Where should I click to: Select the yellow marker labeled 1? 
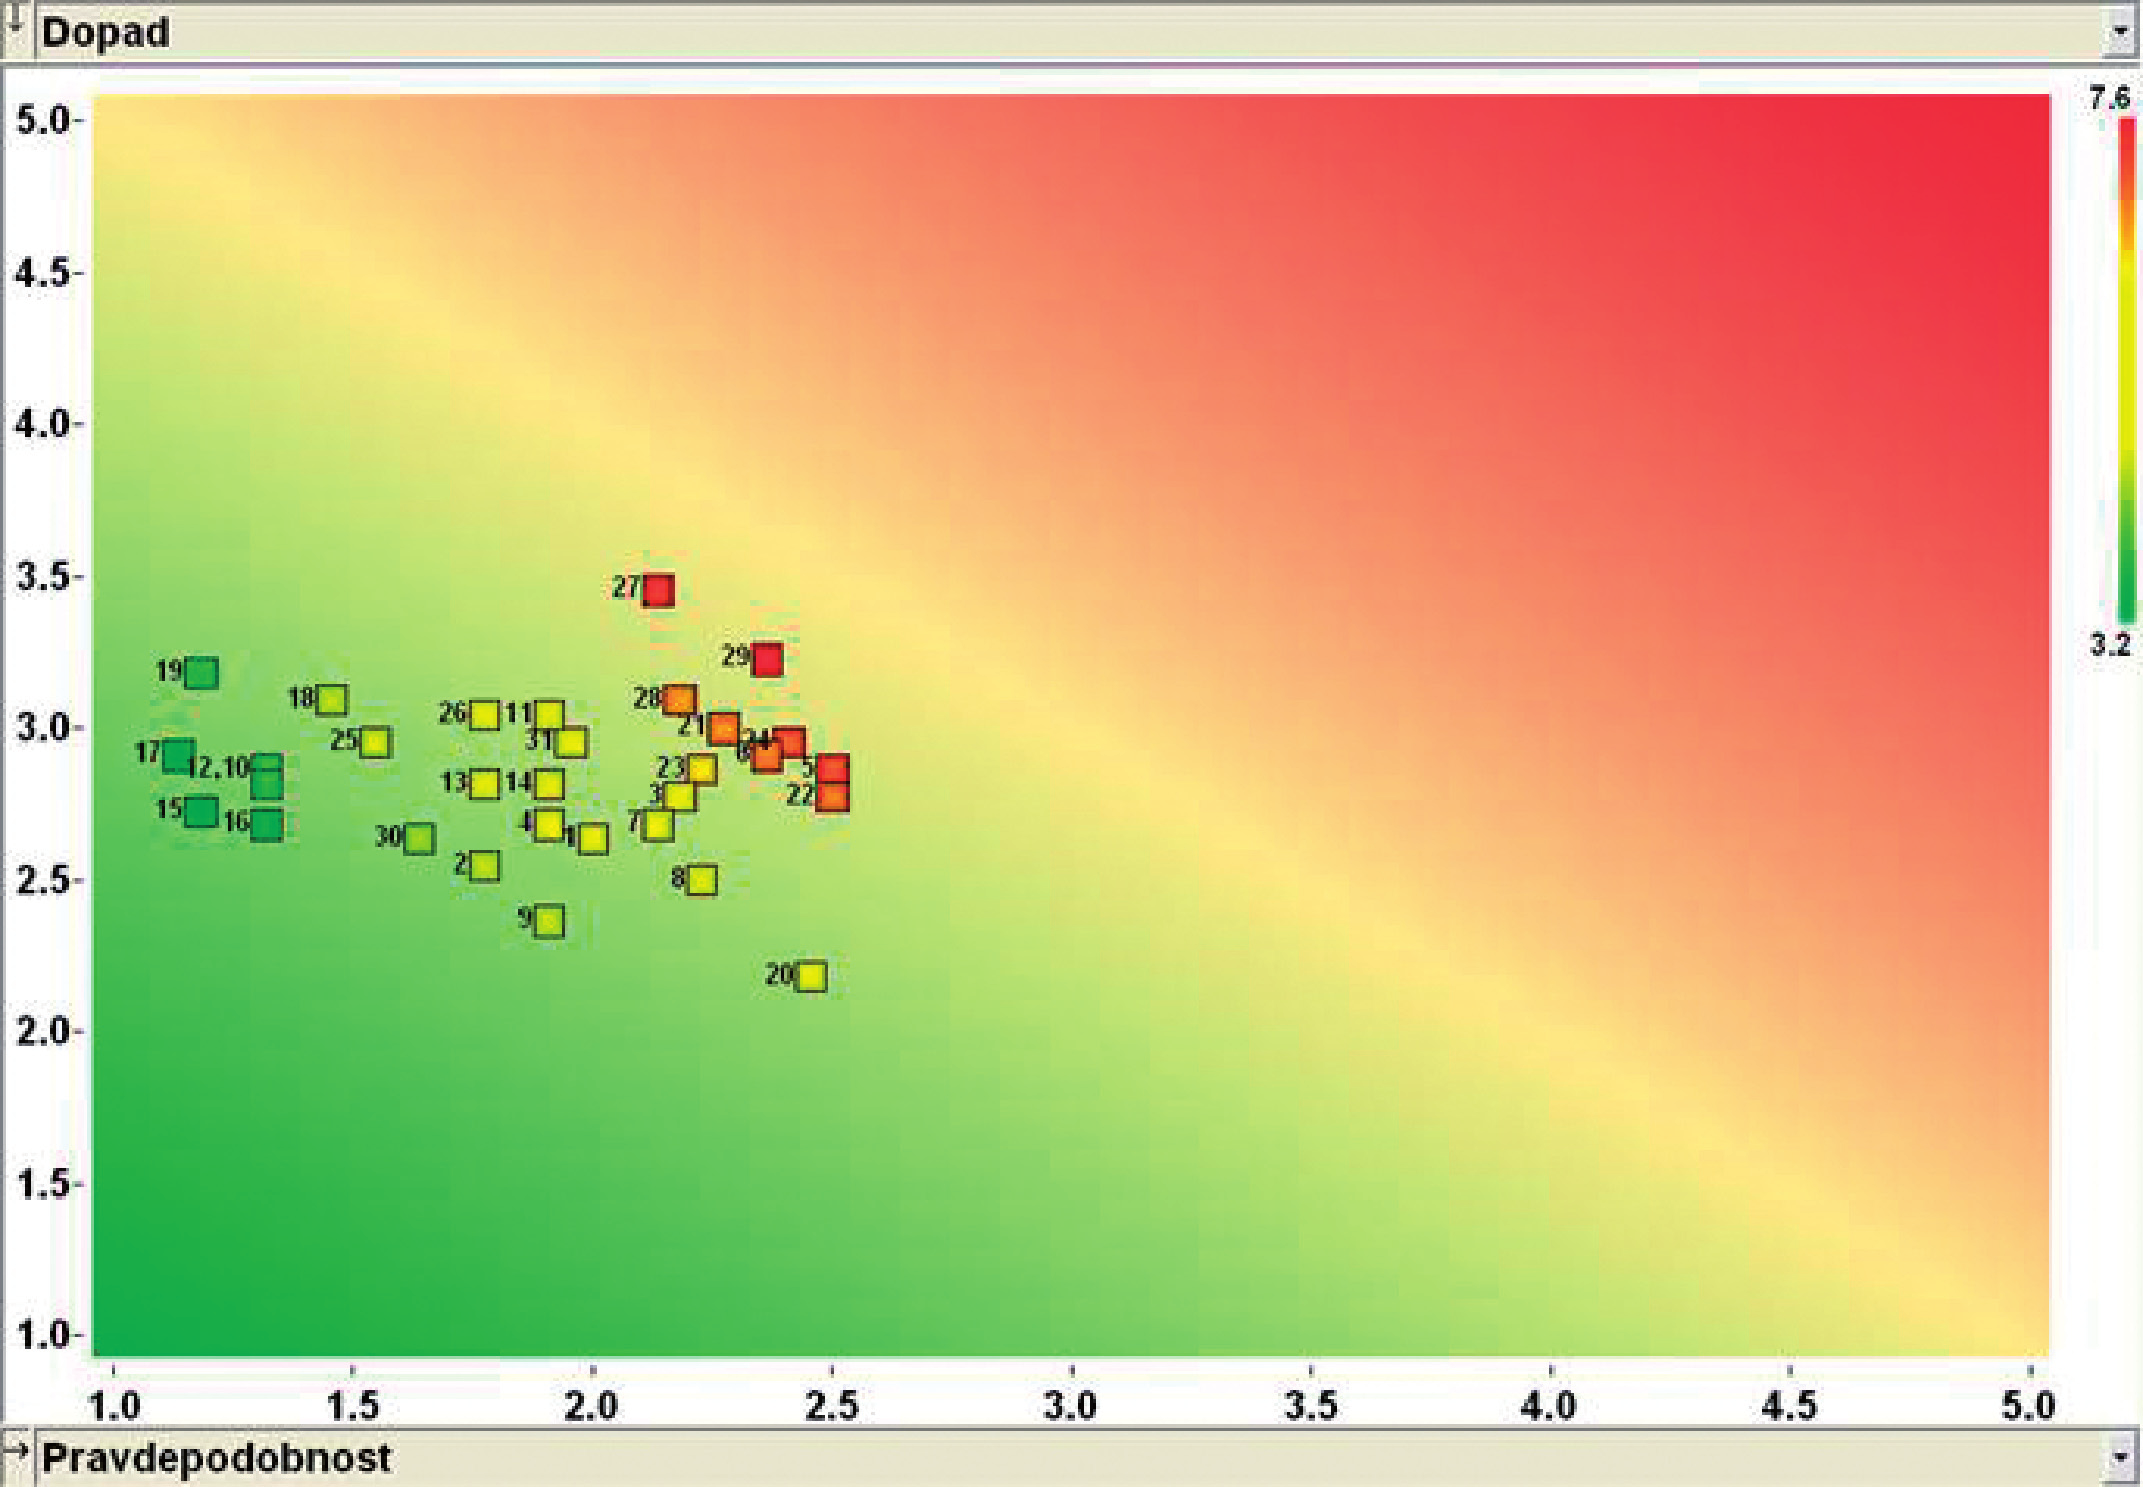593,838
